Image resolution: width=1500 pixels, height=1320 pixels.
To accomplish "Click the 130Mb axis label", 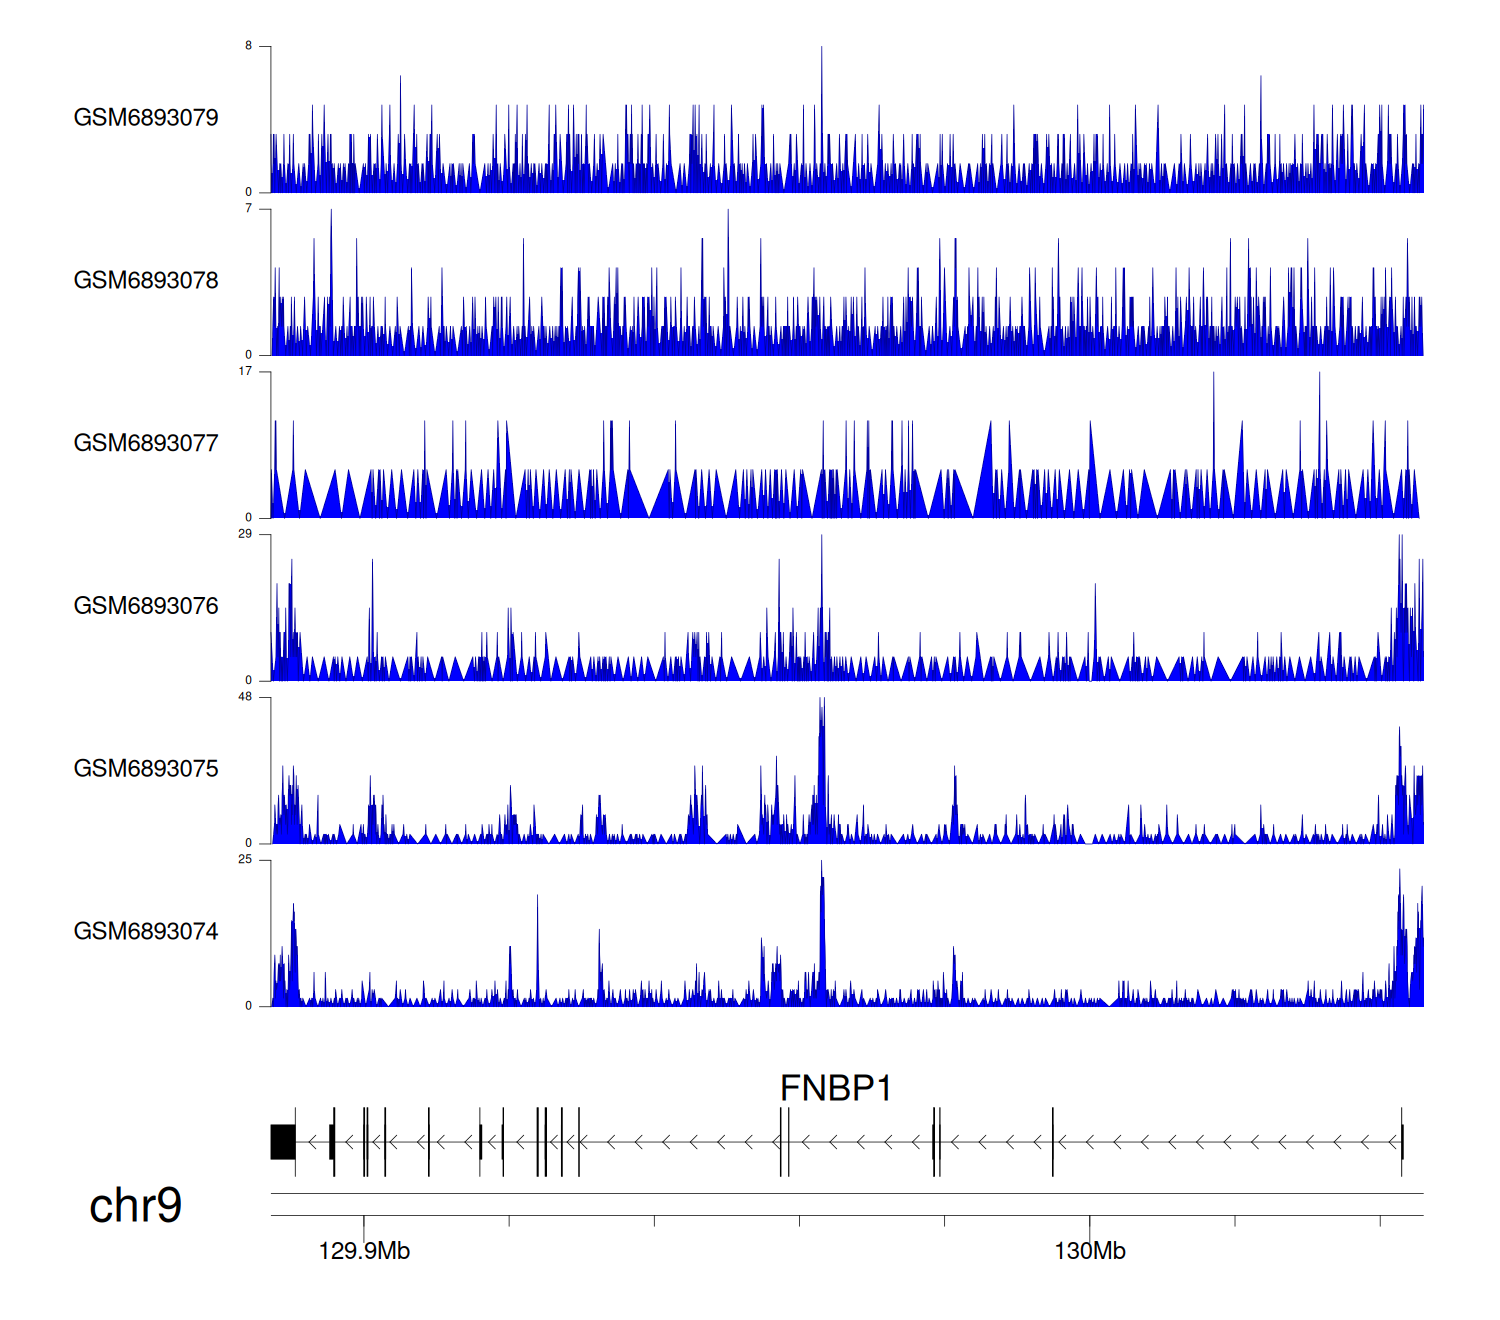I will tap(1089, 1252).
